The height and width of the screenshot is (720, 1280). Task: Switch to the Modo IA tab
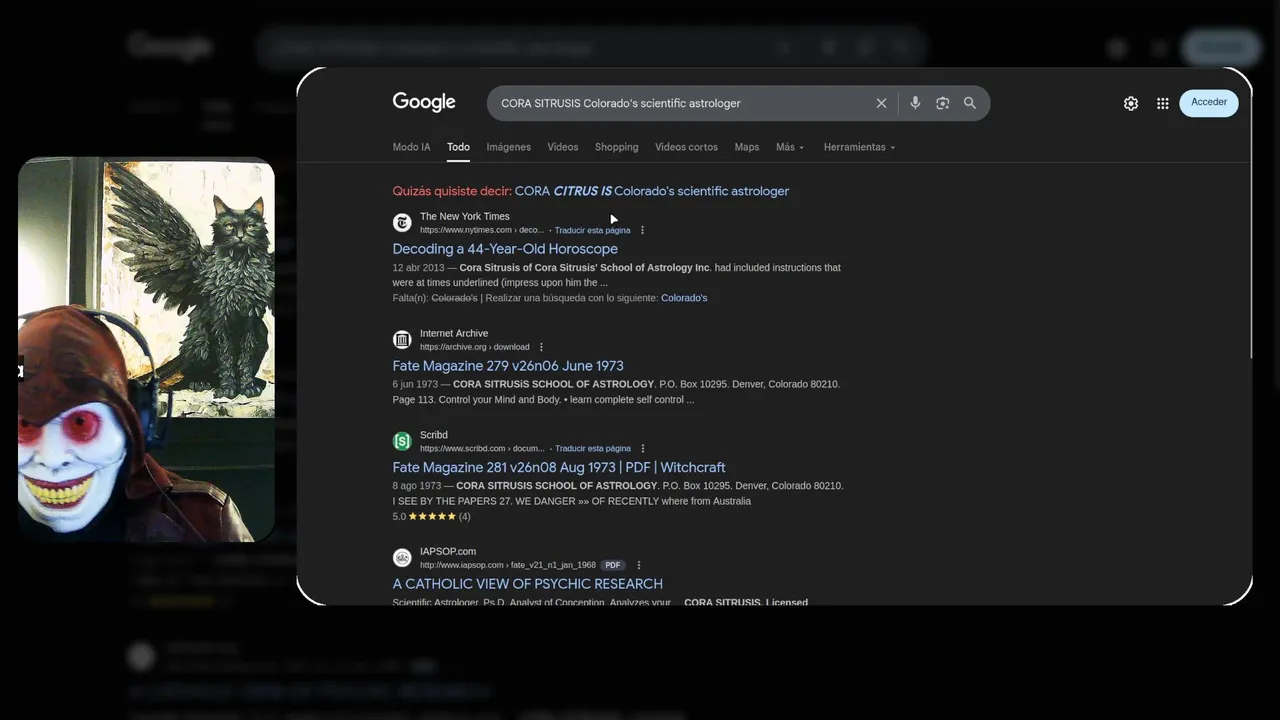(x=411, y=147)
